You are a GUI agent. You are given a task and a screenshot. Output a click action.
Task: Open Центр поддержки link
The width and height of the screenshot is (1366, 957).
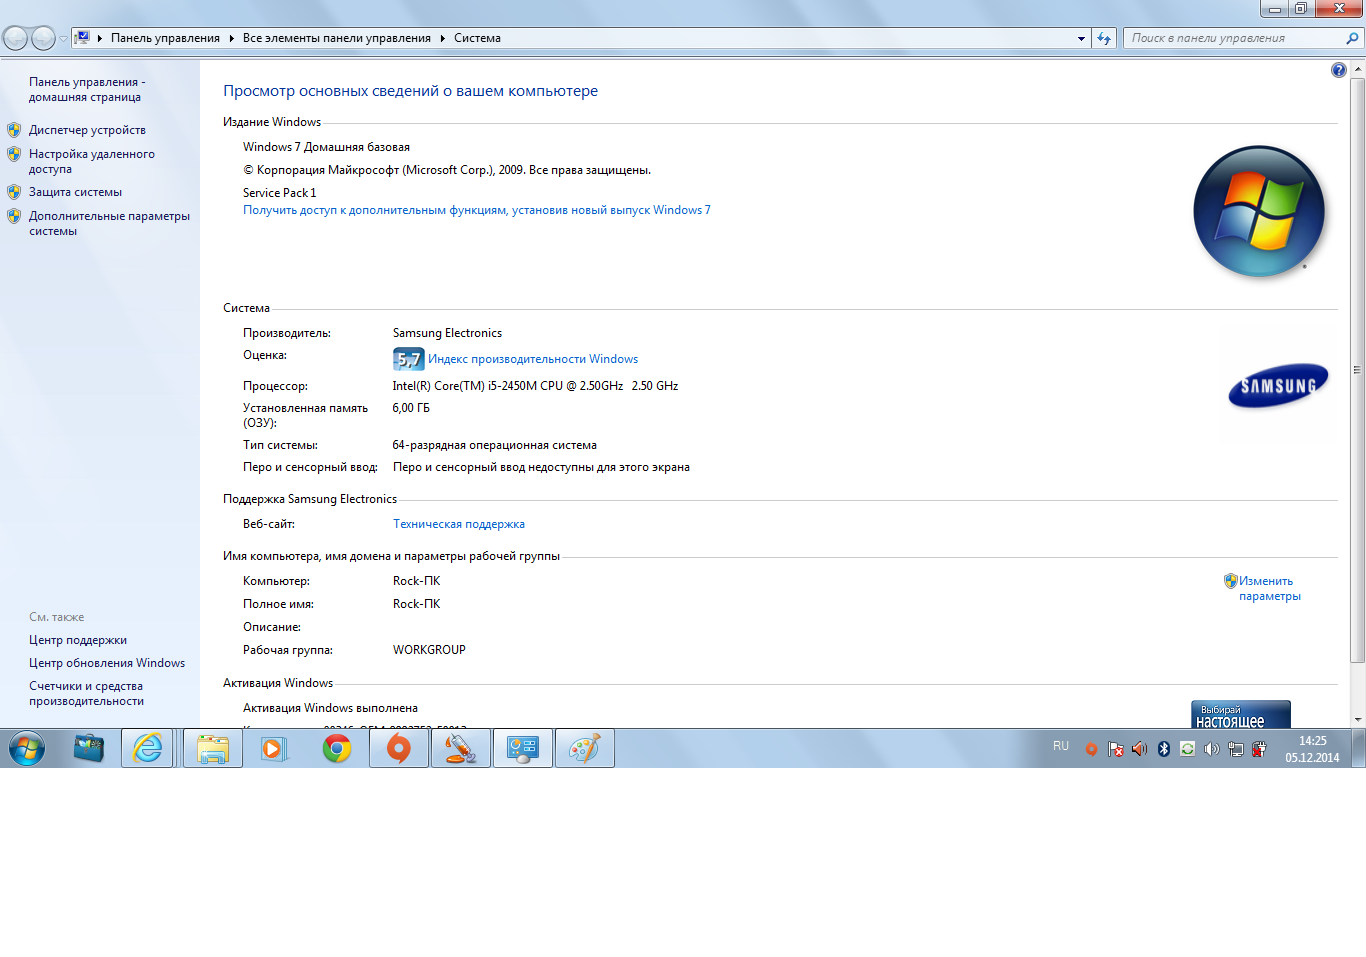click(78, 640)
